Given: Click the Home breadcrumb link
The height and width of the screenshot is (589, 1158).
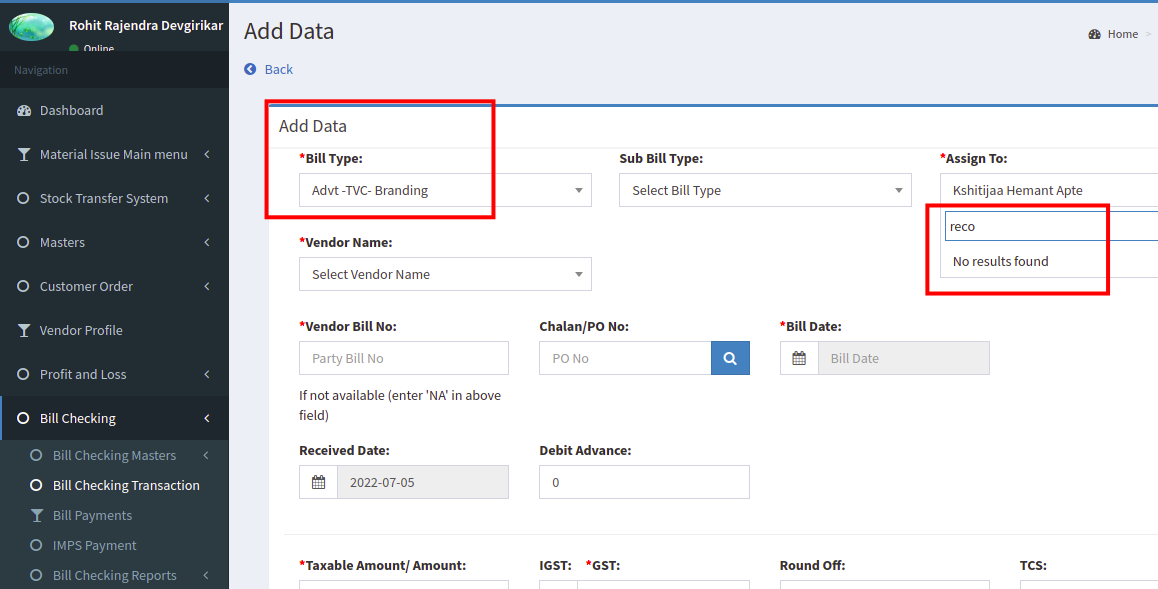Looking at the screenshot, I should [x=1123, y=34].
